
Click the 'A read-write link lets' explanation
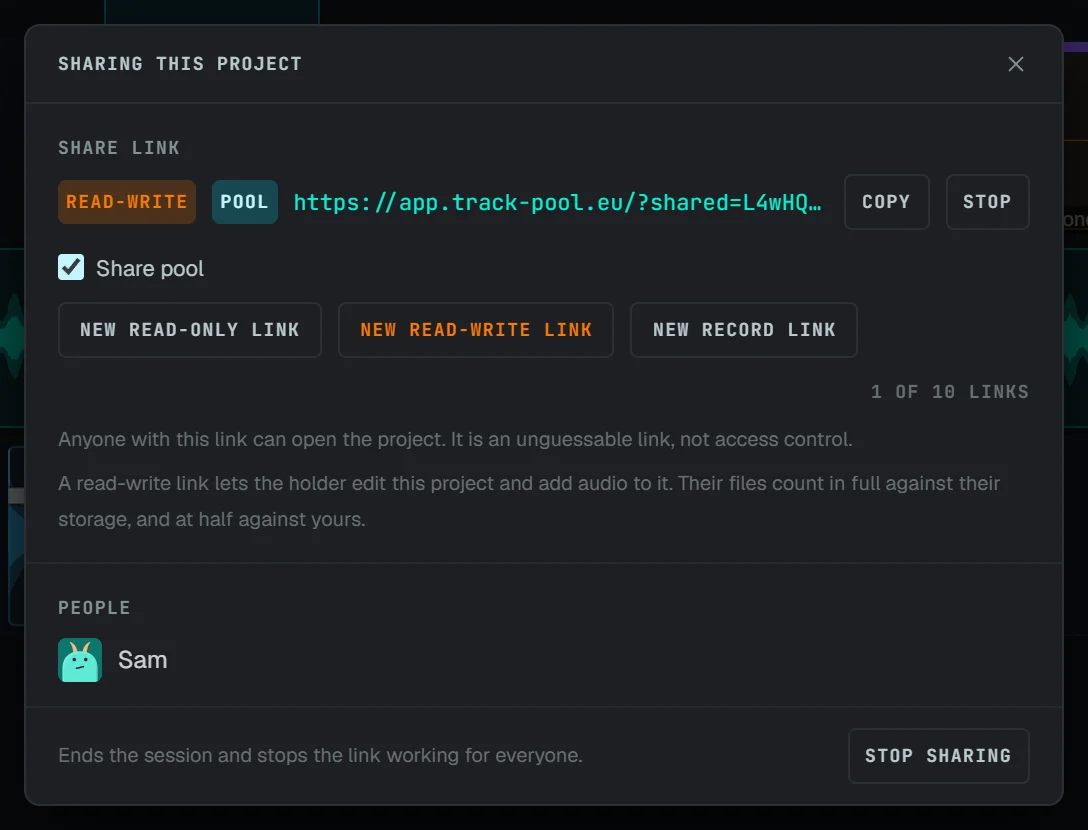[x=529, y=501]
